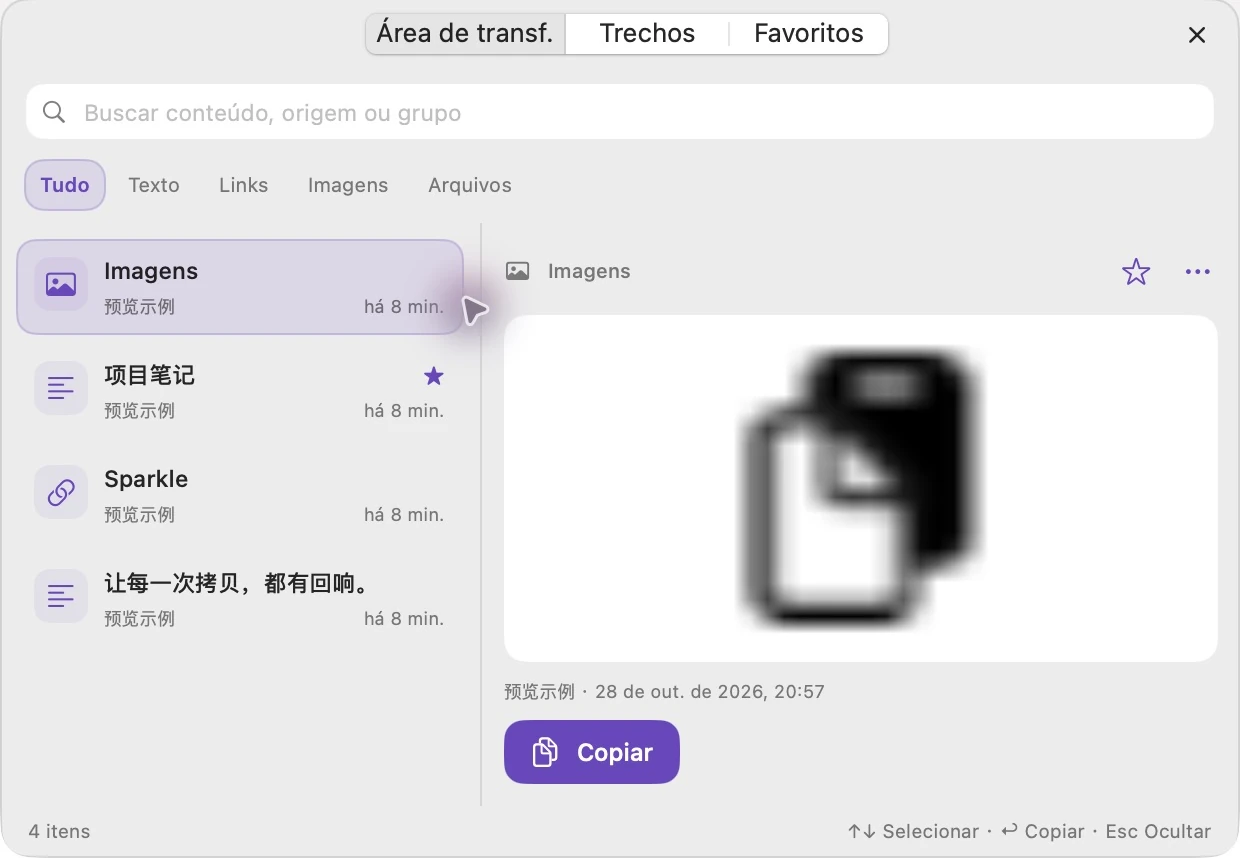
Task: Show only Imagens in the filter bar
Action: (x=348, y=185)
